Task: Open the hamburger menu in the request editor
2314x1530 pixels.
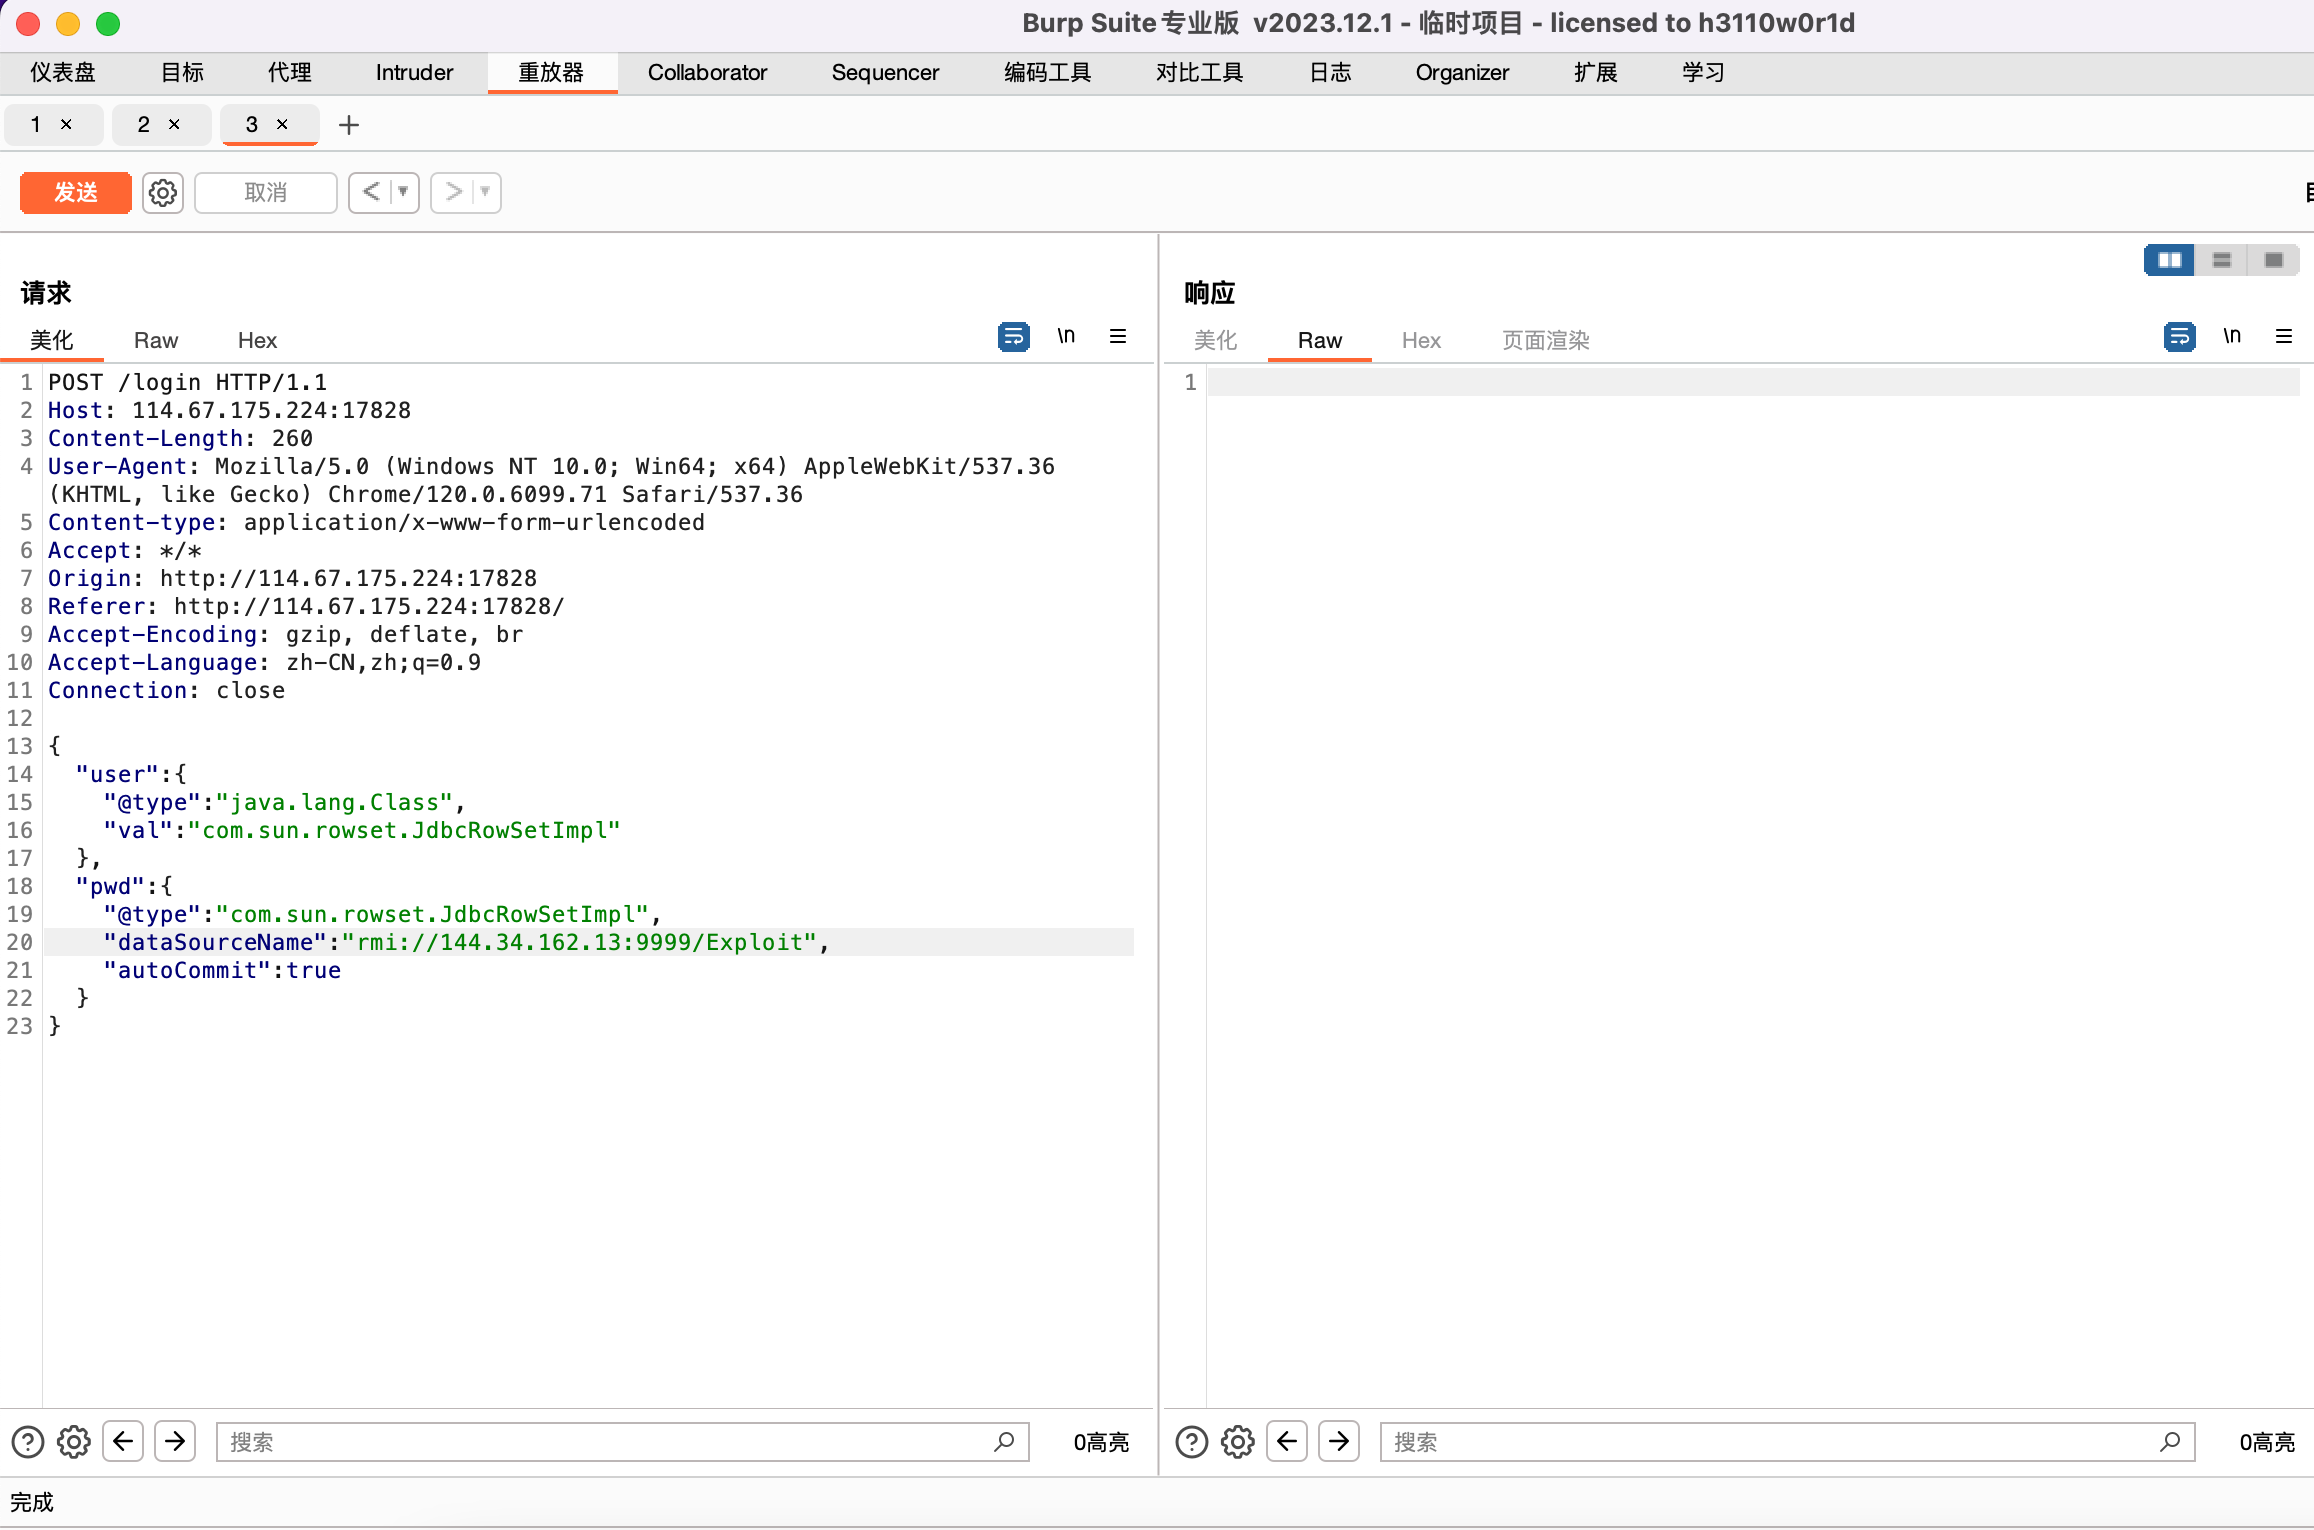Action: 1118,336
